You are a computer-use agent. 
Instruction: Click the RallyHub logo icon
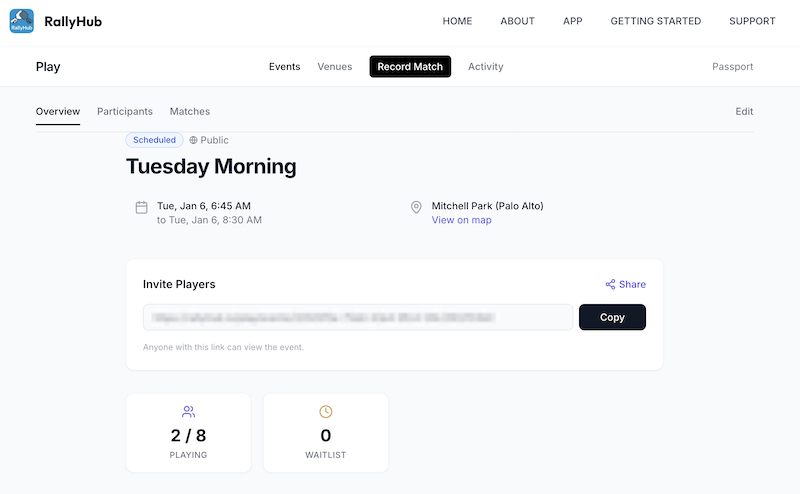click(22, 21)
